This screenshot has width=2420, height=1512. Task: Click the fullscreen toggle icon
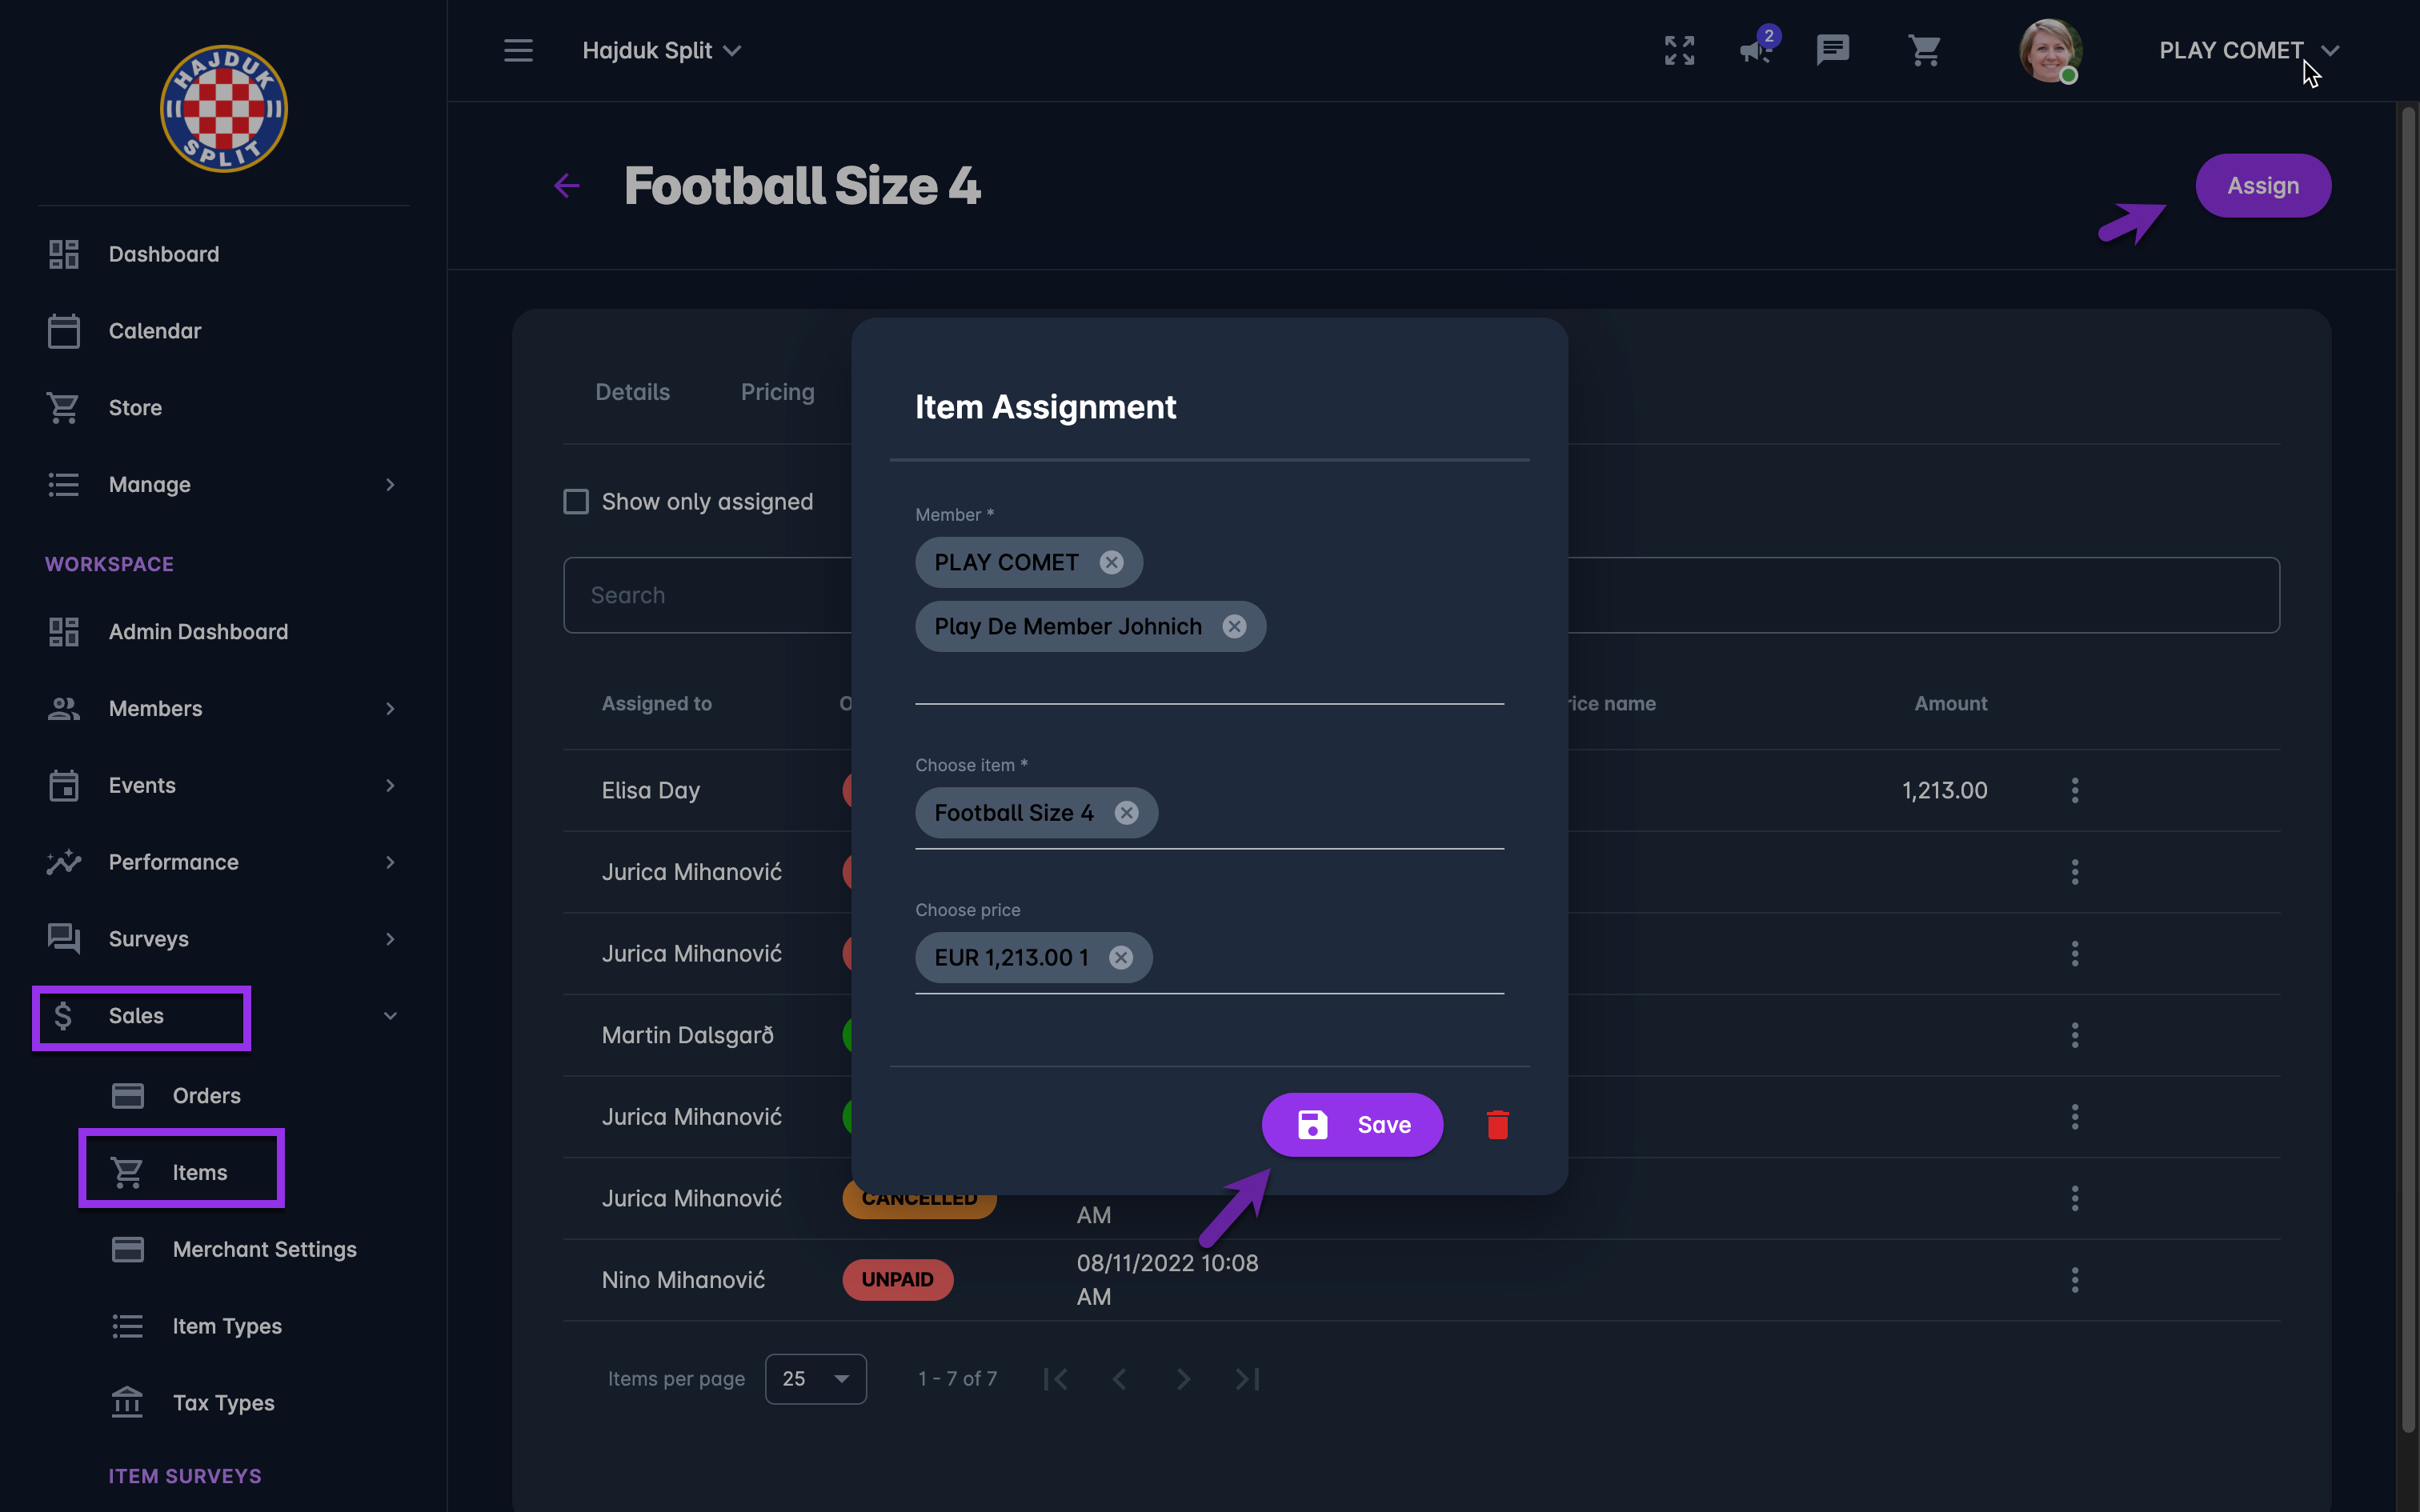tap(1679, 50)
